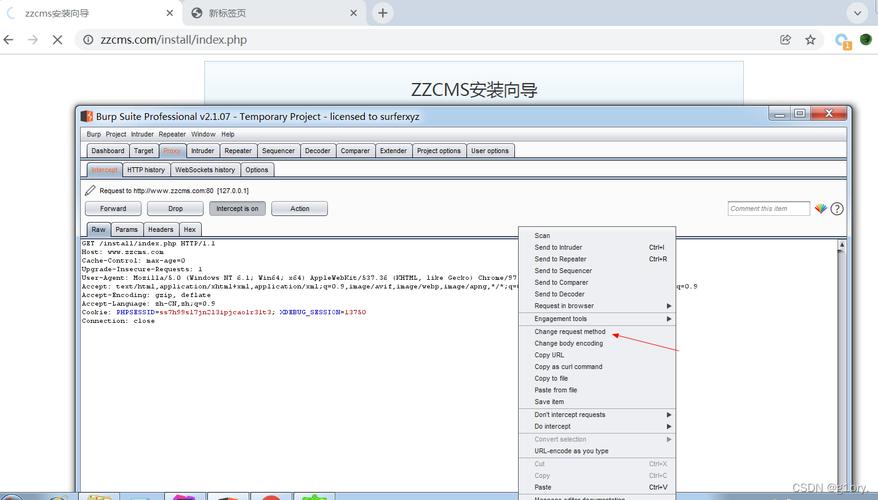The image size is (878, 500).
Task: Switch to the Params view tab
Action: click(x=127, y=230)
